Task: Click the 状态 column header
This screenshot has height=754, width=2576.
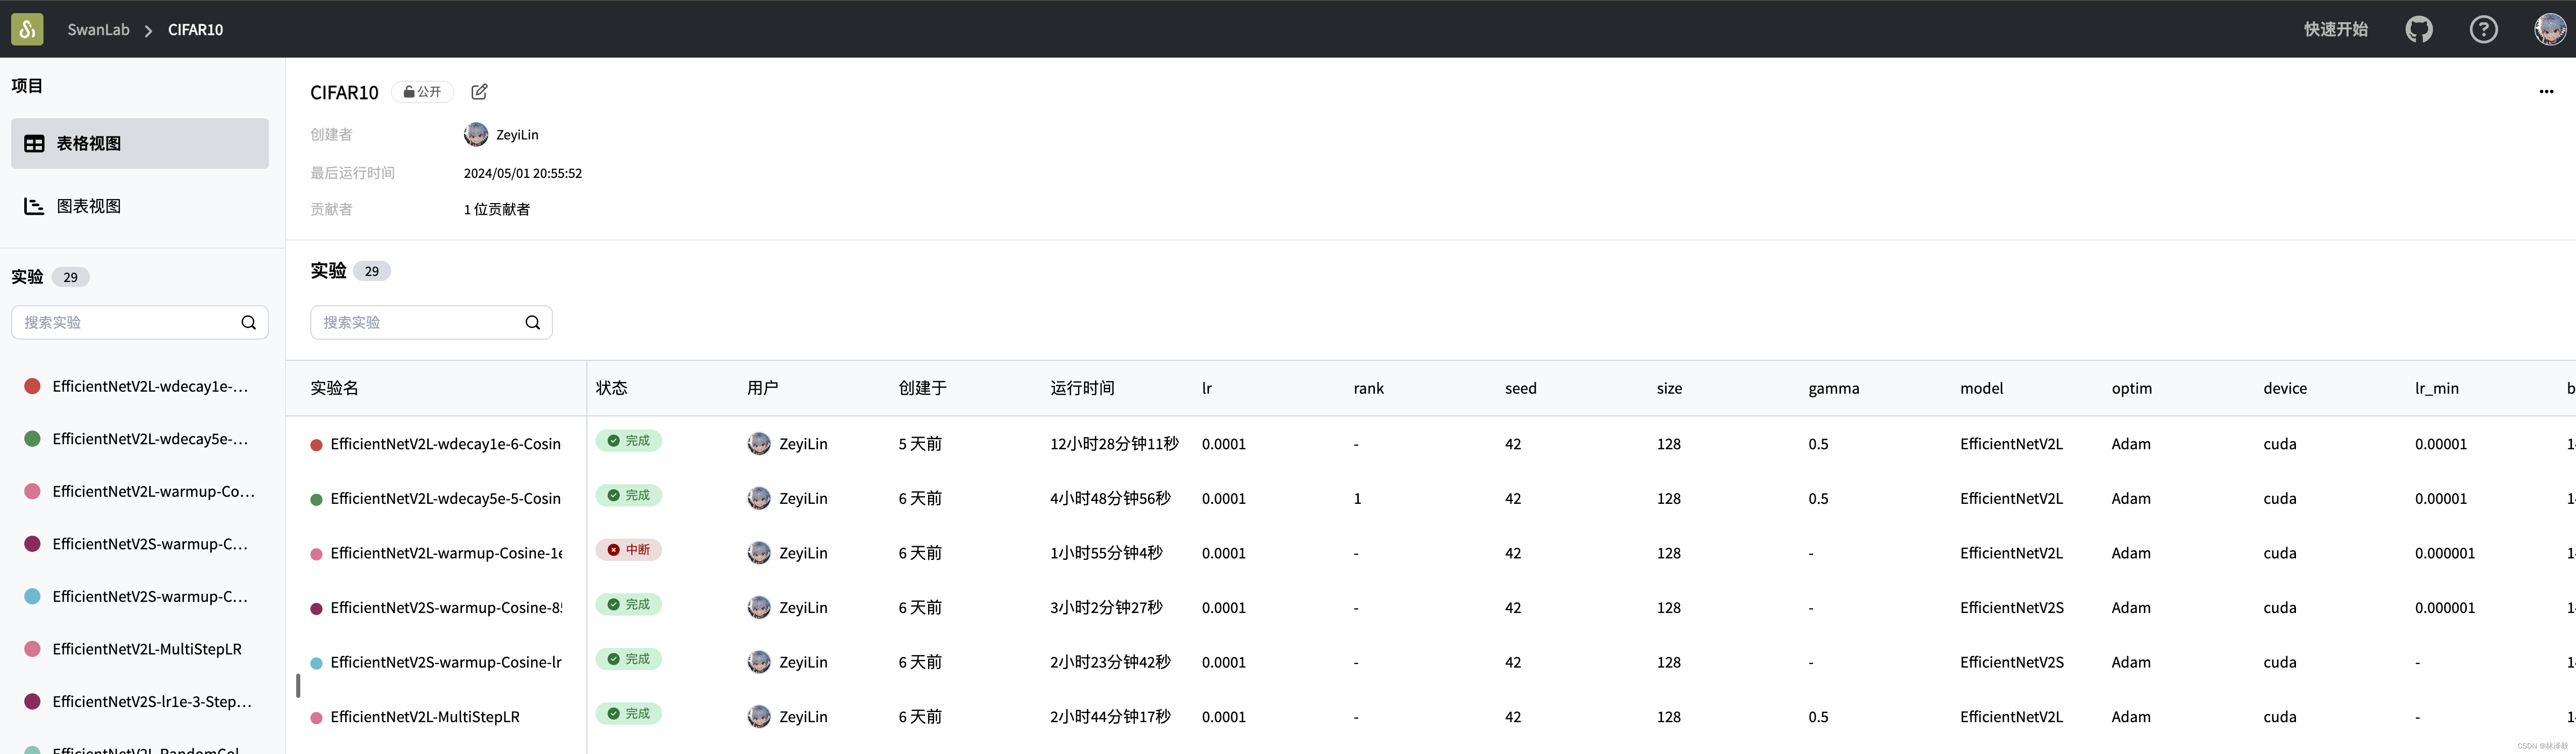Action: click(x=611, y=388)
